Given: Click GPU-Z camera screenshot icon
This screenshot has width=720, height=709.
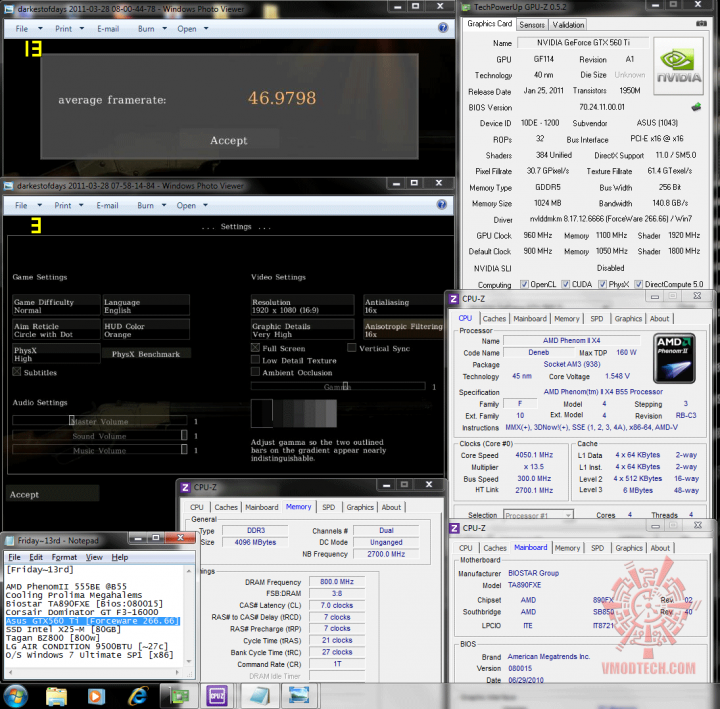Looking at the screenshot, I should click(x=701, y=23).
